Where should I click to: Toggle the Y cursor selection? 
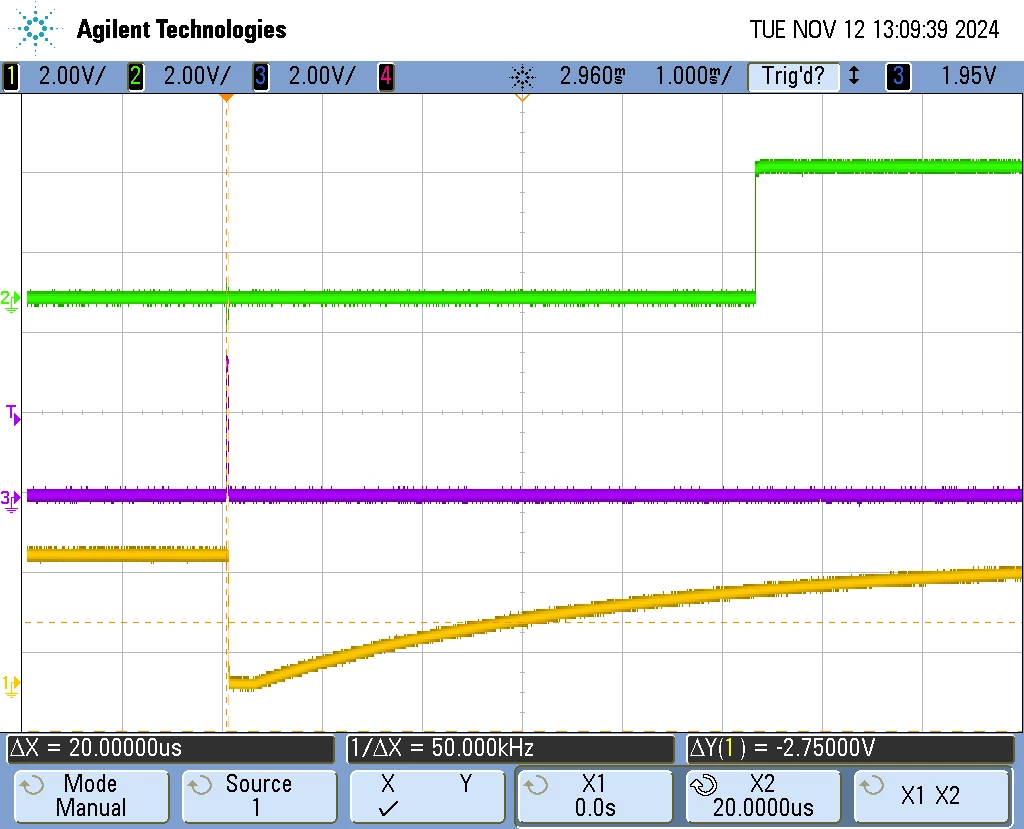pos(466,783)
